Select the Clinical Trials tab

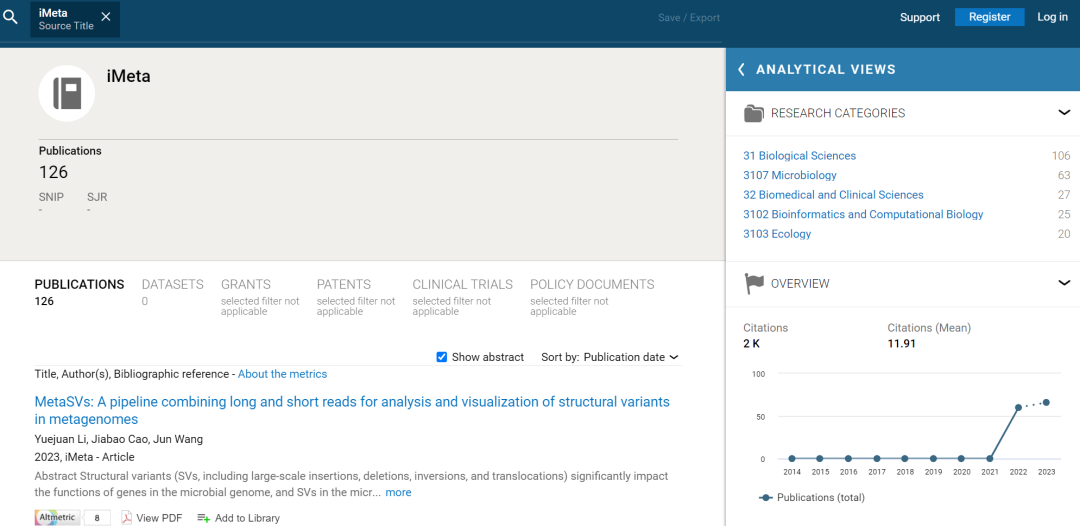462,297
